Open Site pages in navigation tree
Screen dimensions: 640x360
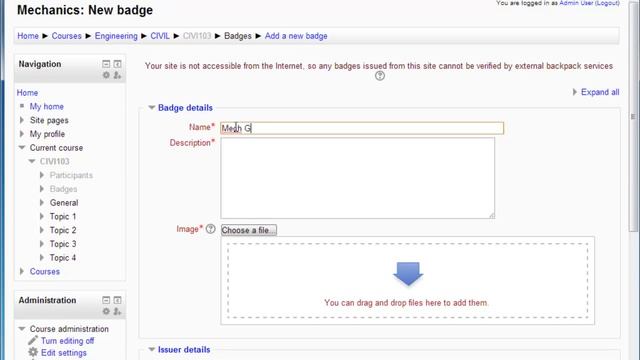coord(49,120)
